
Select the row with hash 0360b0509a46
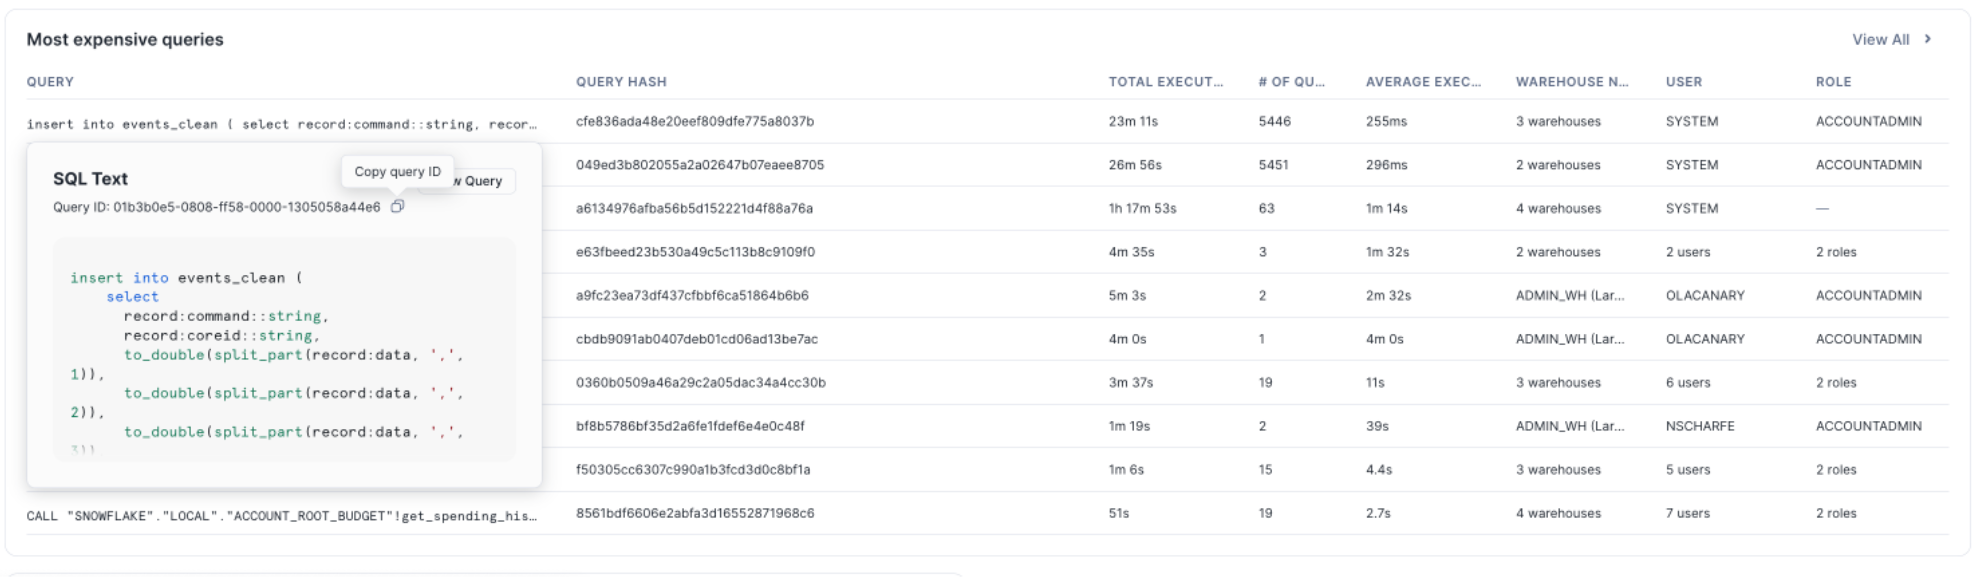click(700, 383)
